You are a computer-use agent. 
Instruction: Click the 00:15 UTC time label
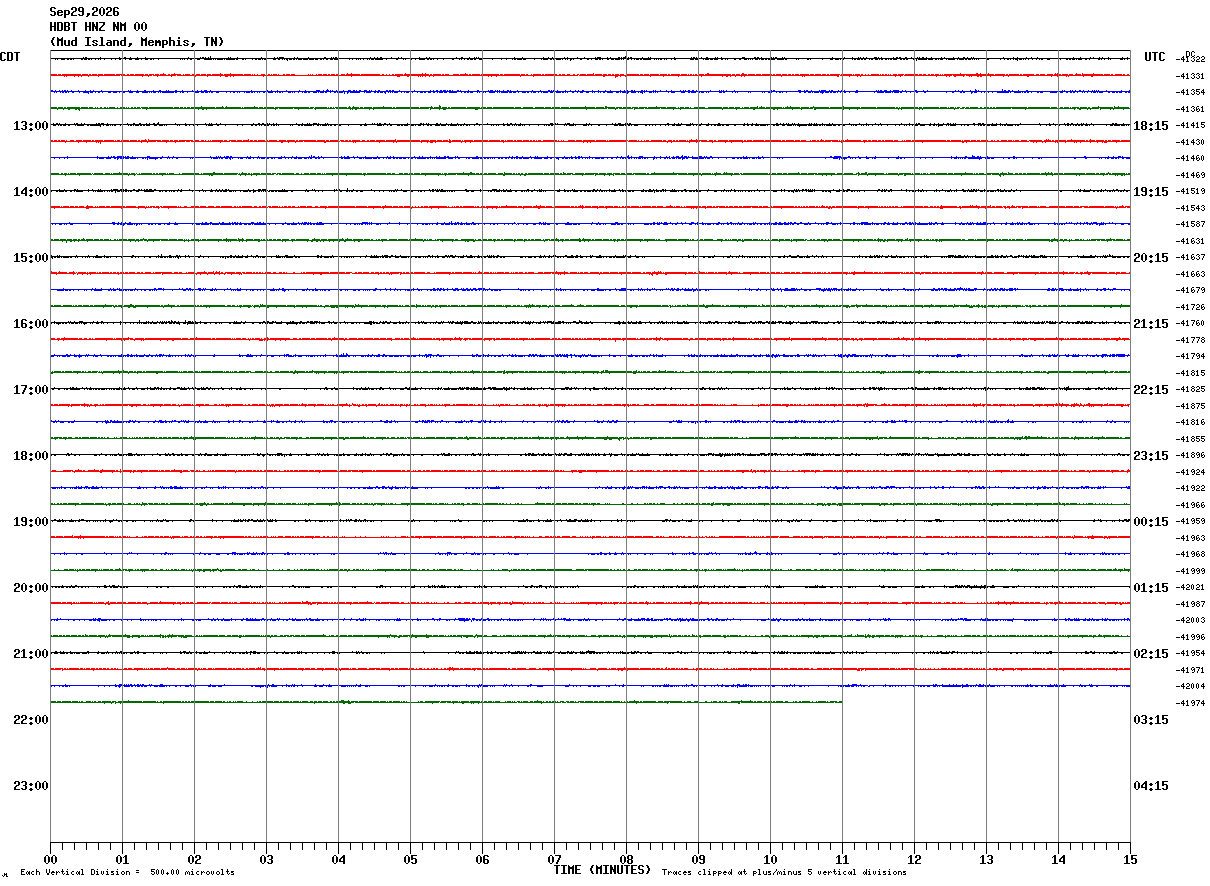click(1151, 522)
